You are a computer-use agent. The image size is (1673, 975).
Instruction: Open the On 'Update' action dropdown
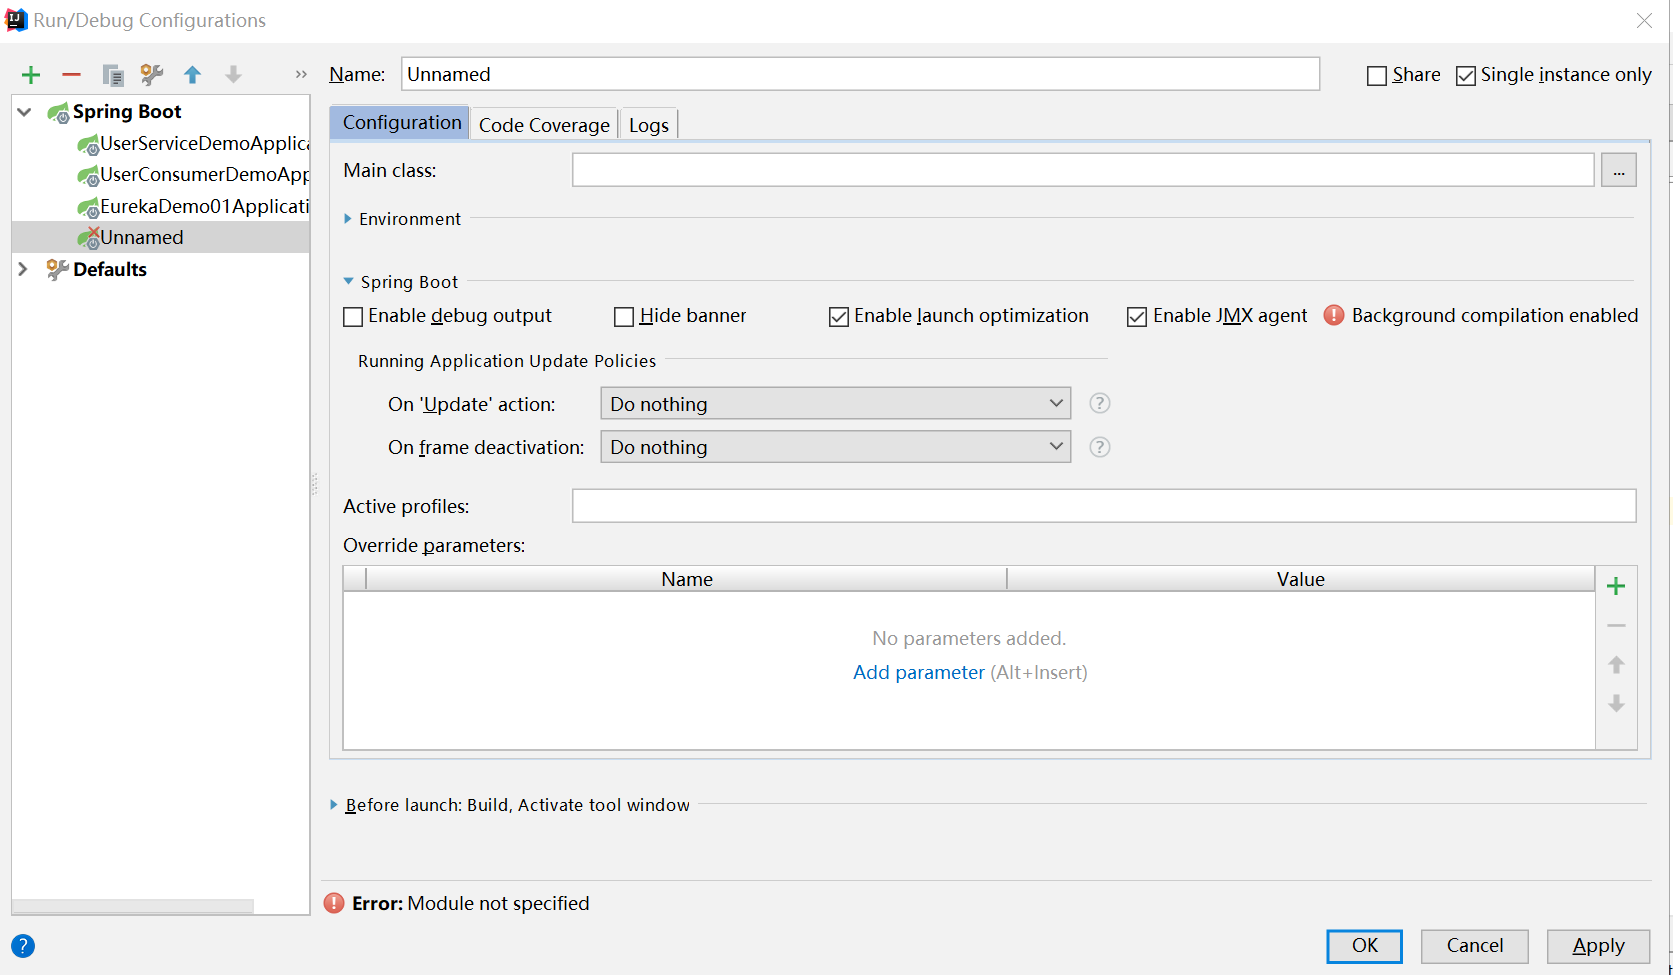[x=835, y=404]
